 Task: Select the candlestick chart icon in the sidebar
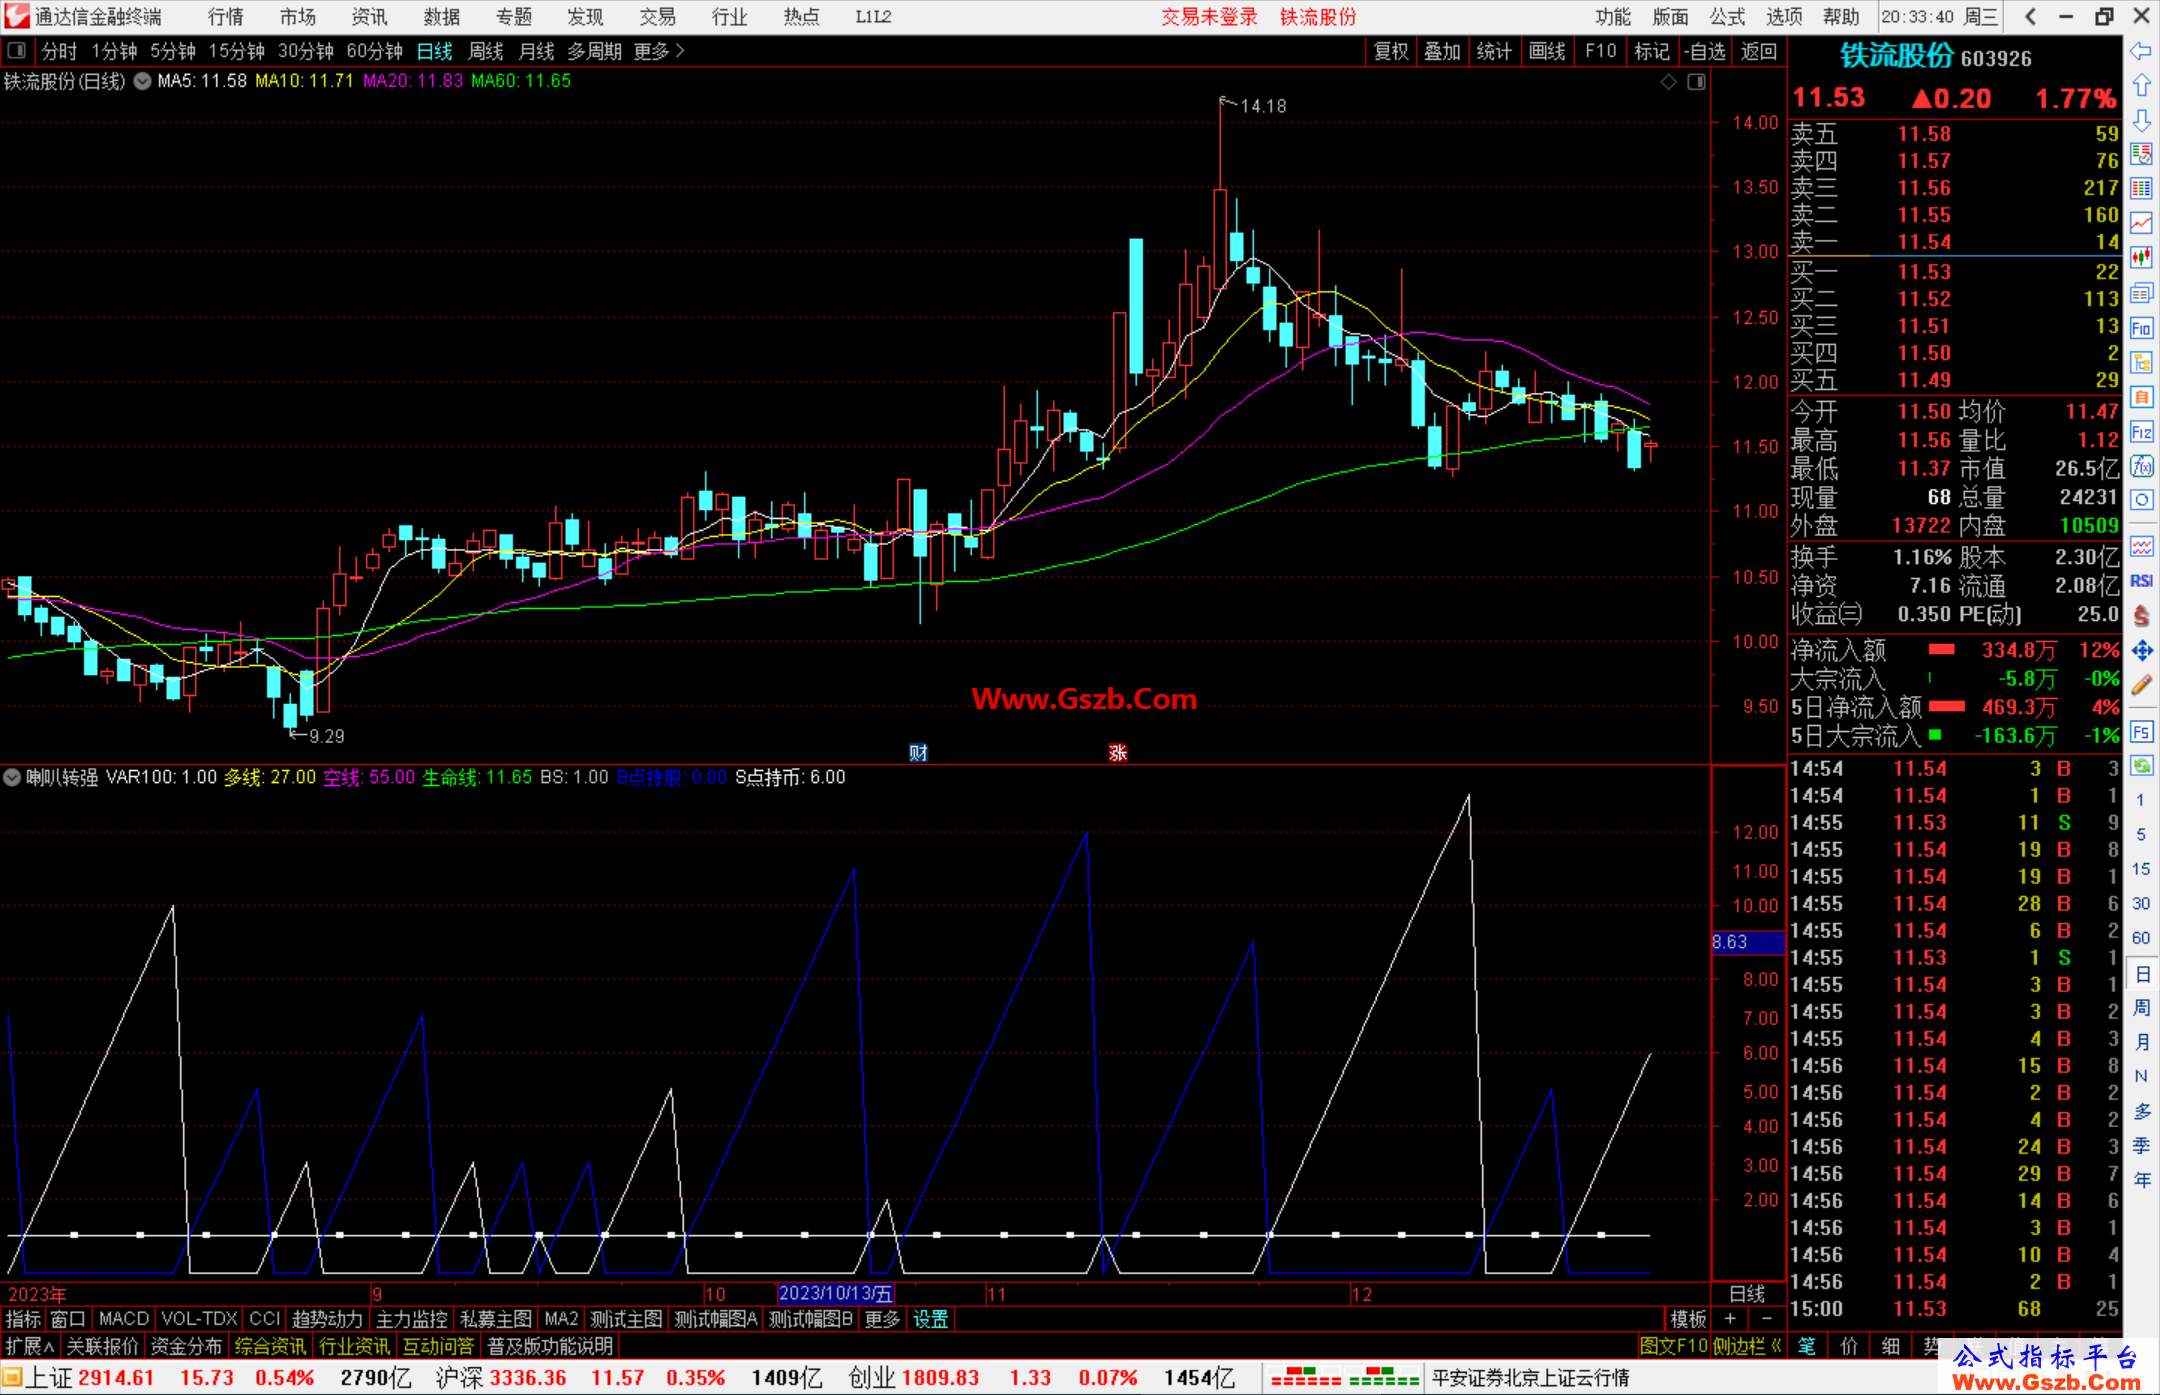(2141, 258)
